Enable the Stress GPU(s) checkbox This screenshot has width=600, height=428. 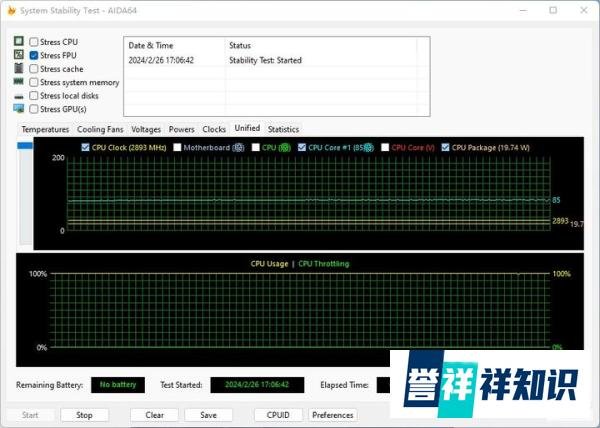pyautogui.click(x=34, y=109)
